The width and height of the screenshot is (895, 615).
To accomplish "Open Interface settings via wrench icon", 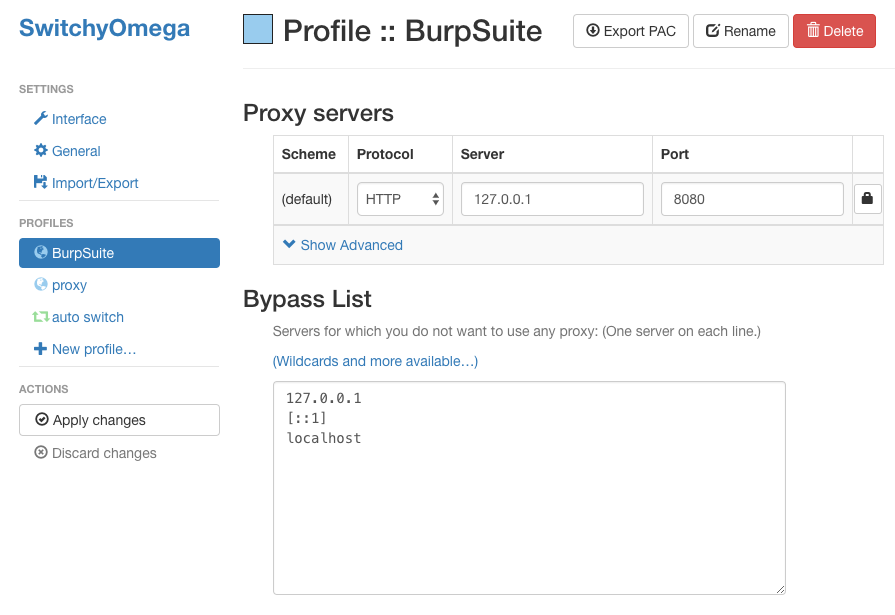I will [40, 119].
